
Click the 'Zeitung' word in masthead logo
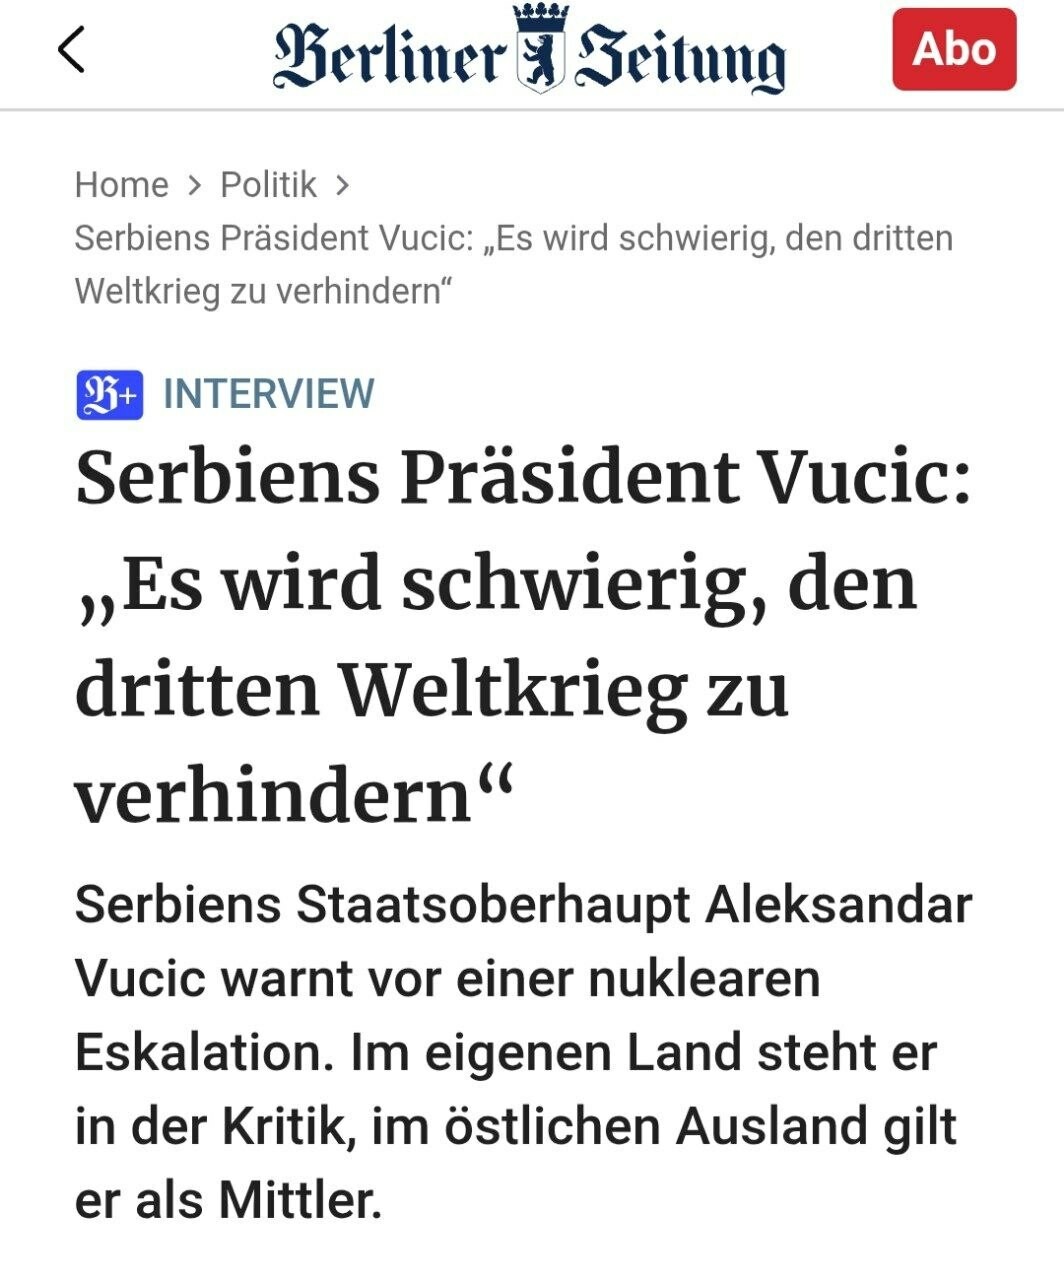(x=680, y=60)
